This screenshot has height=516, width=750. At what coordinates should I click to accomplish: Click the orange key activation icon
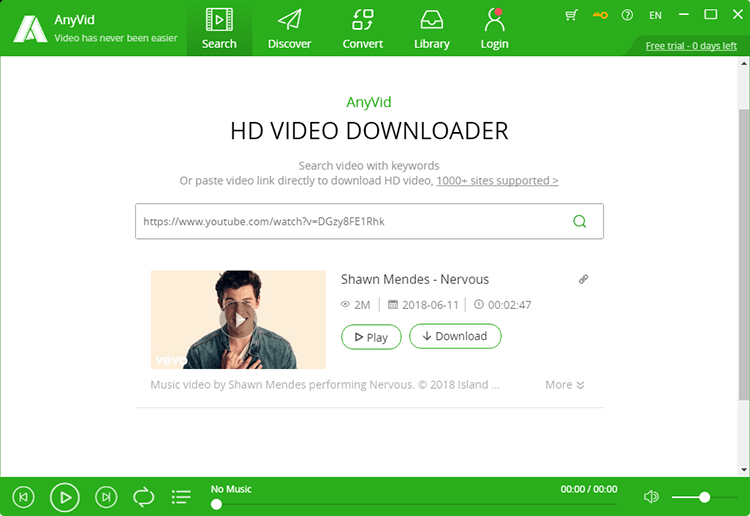600,15
